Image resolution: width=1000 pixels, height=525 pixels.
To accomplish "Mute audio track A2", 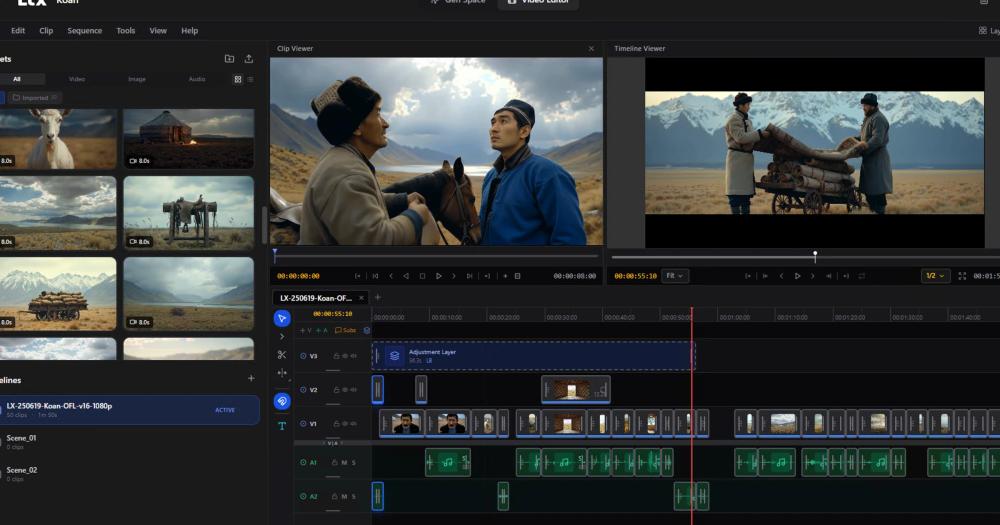I will tap(344, 496).
